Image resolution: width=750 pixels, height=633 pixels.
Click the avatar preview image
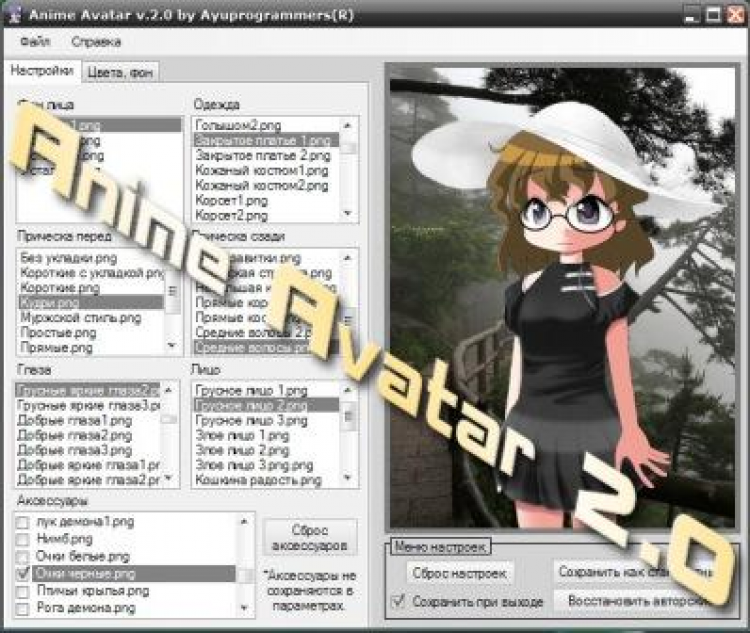tap(562, 297)
